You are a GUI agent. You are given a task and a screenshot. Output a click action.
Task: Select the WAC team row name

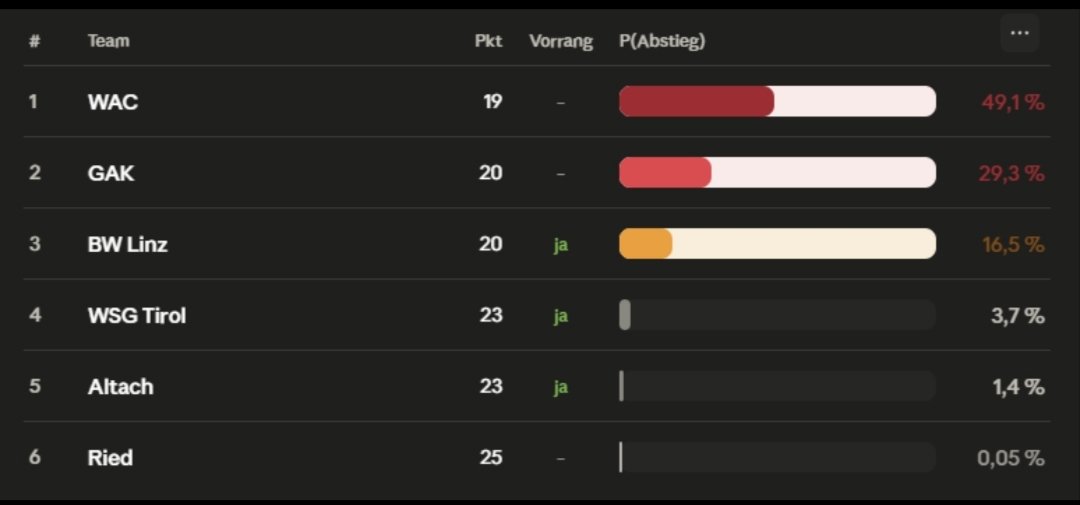point(113,102)
